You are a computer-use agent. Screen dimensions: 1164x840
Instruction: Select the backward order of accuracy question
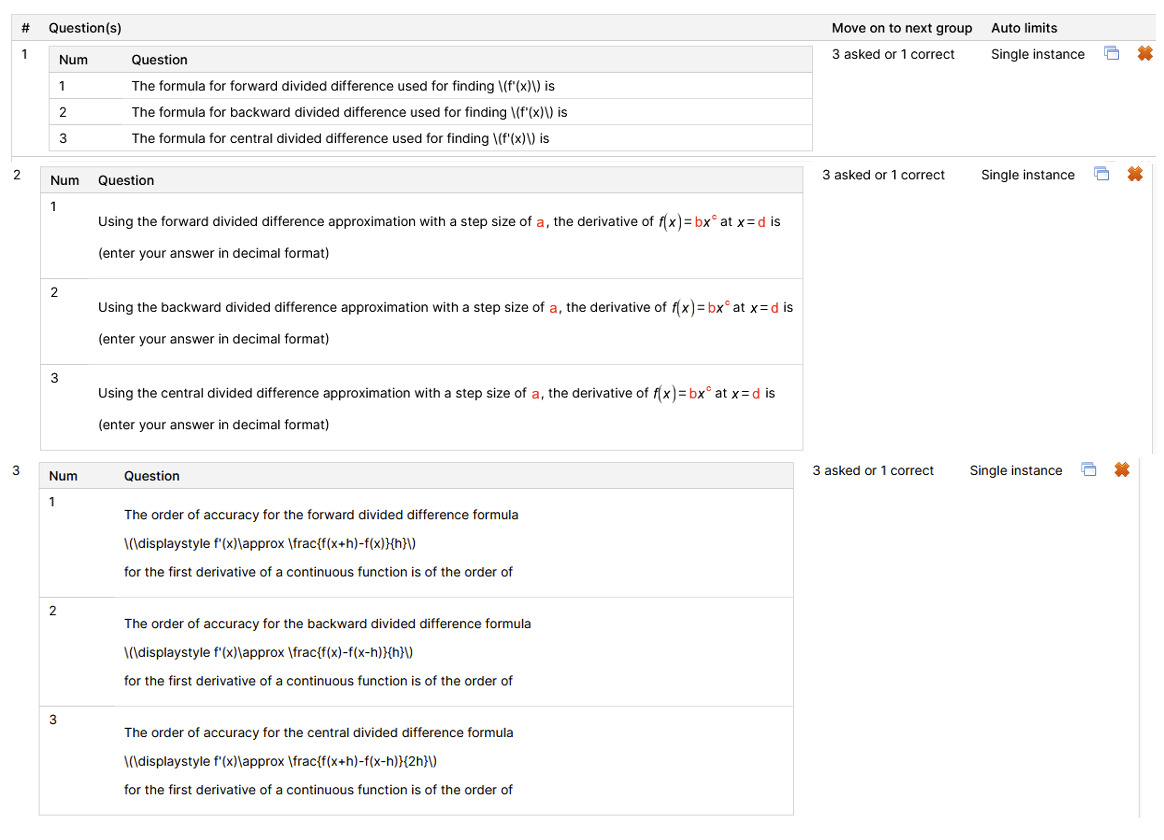point(327,624)
